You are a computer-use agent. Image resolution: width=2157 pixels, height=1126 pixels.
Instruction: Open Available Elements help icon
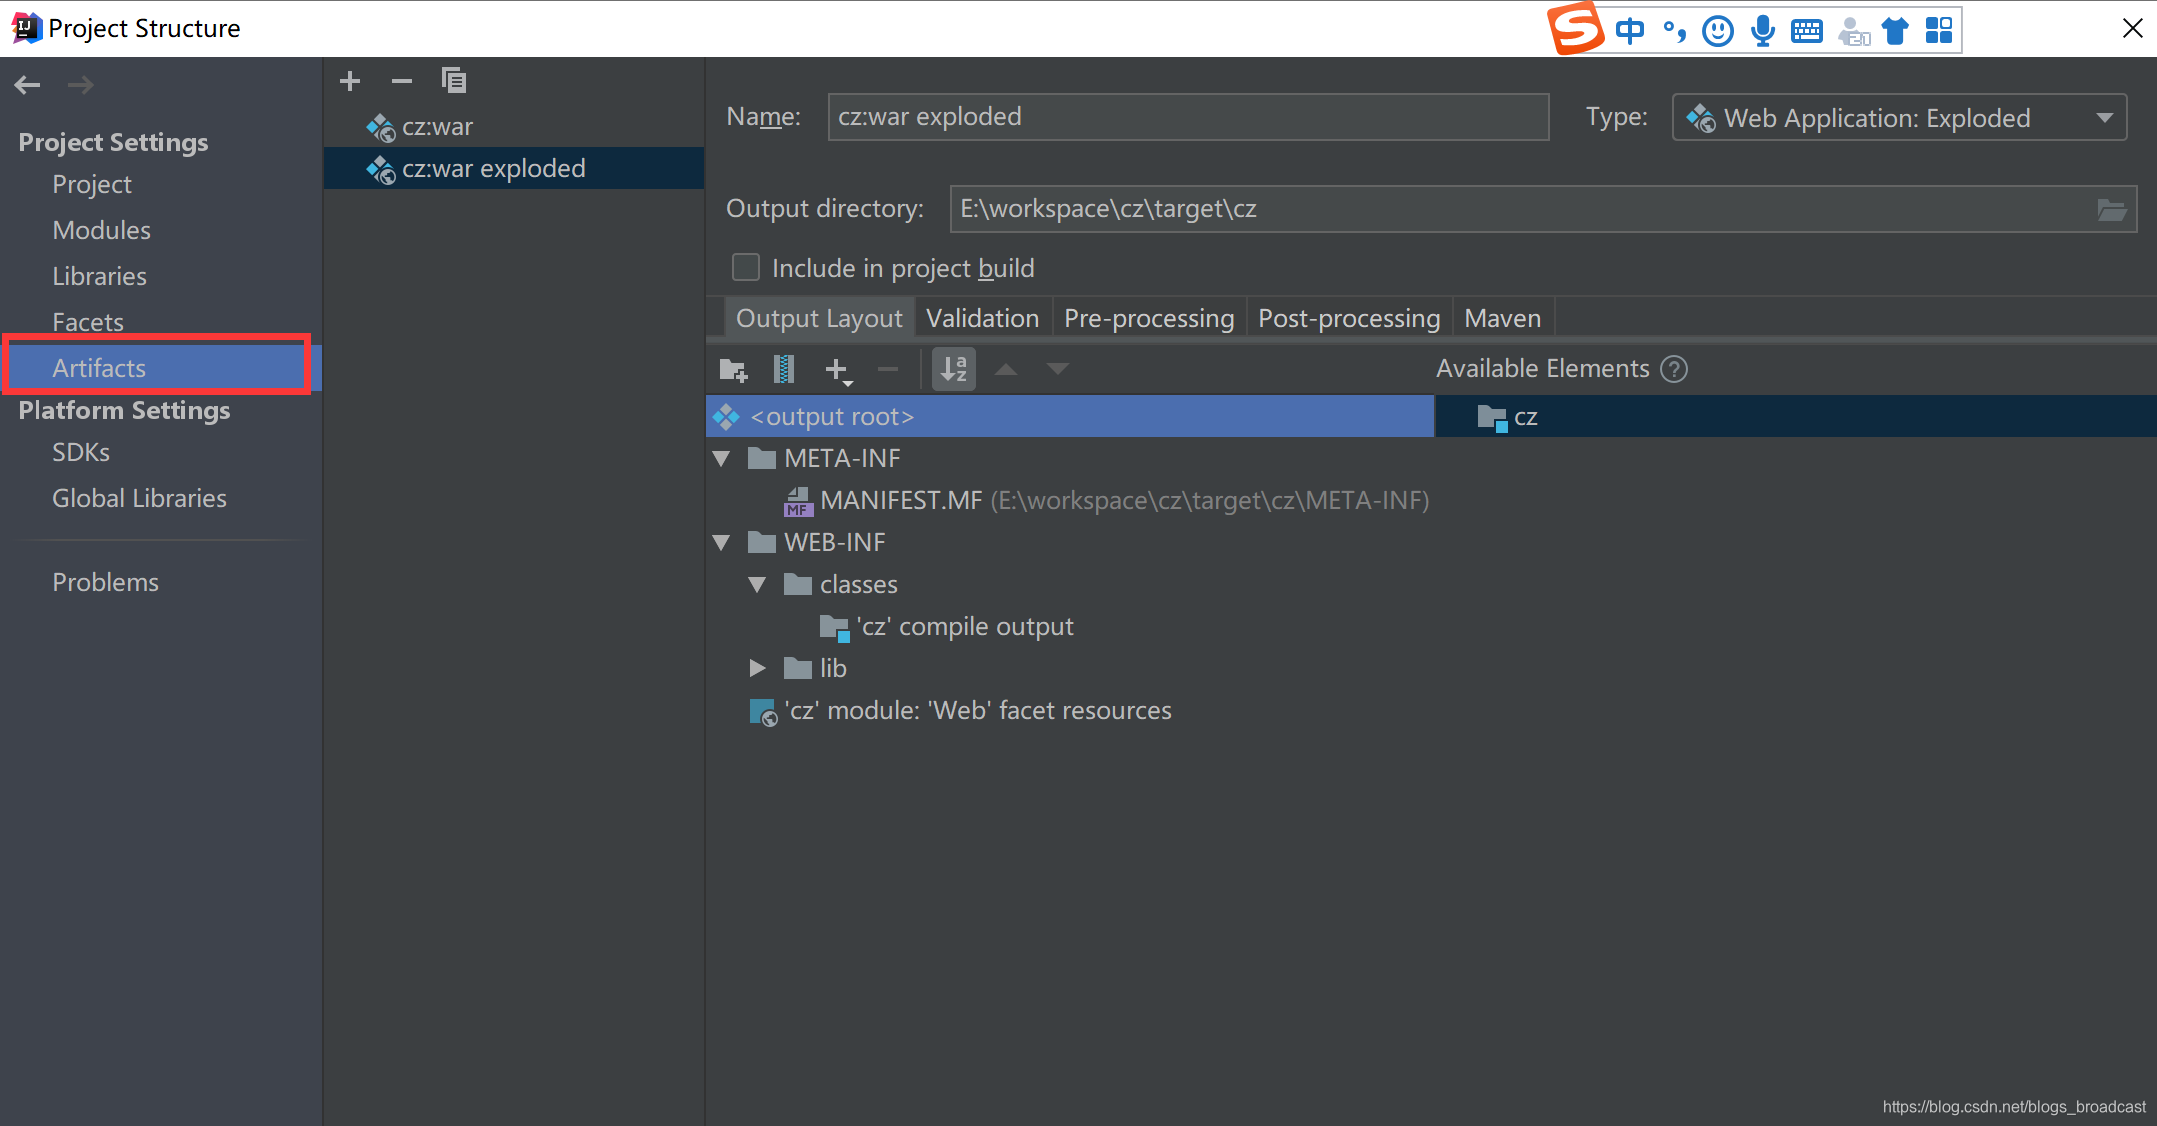tap(1674, 369)
